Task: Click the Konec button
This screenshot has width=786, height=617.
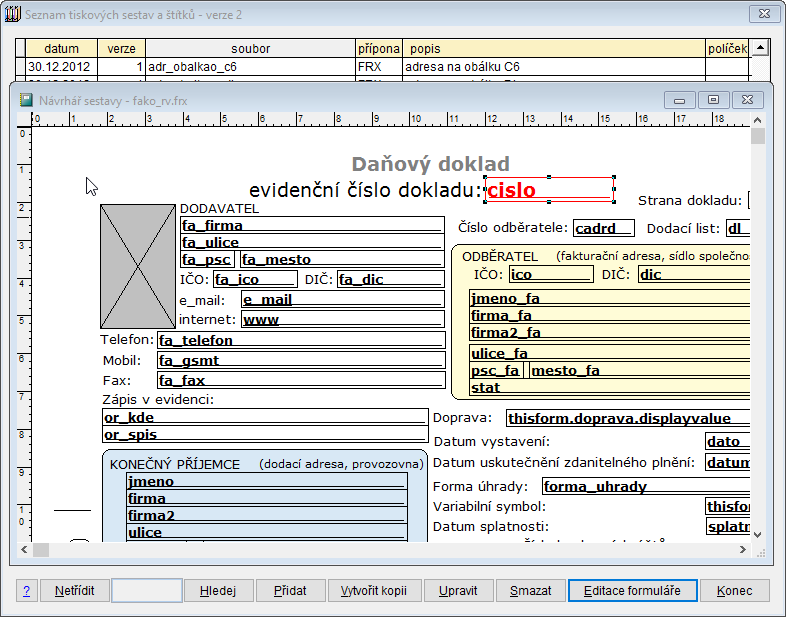Action: click(734, 591)
